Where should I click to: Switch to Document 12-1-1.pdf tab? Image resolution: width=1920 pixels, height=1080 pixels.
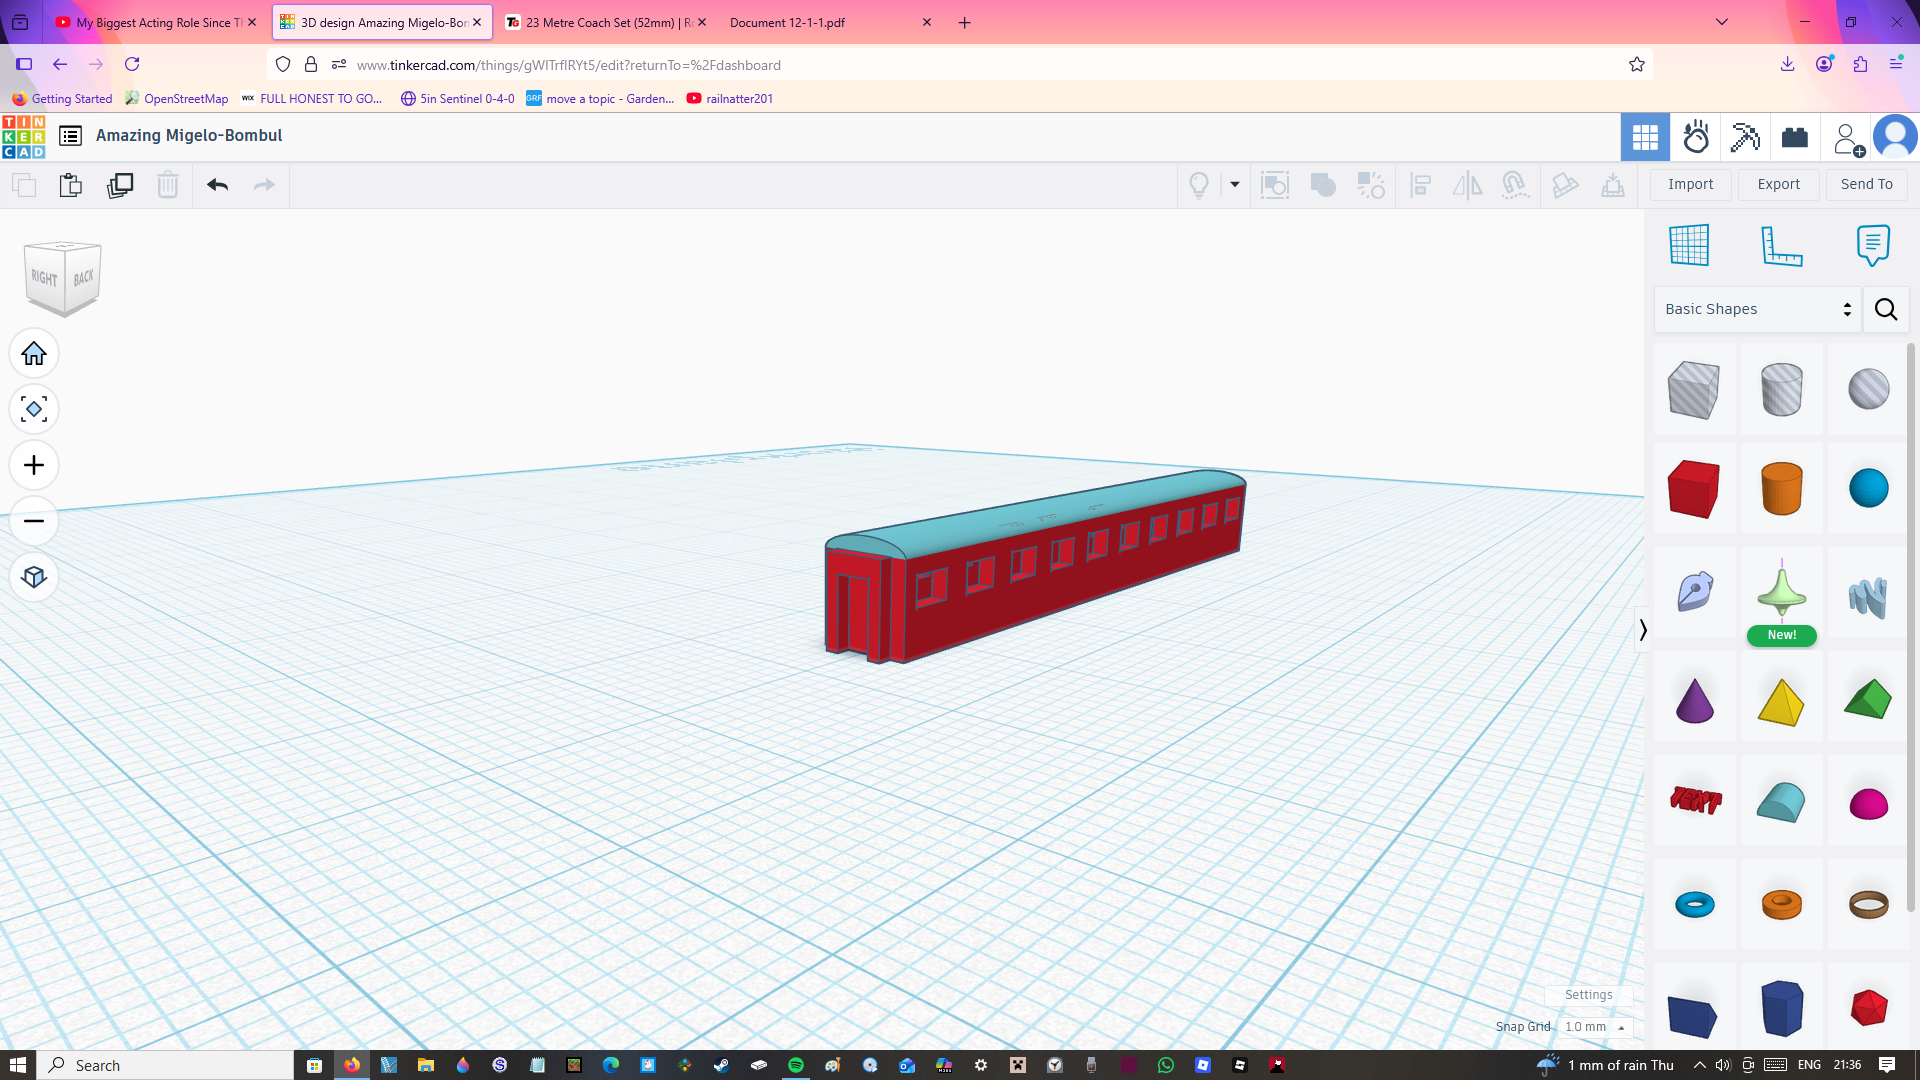point(787,22)
